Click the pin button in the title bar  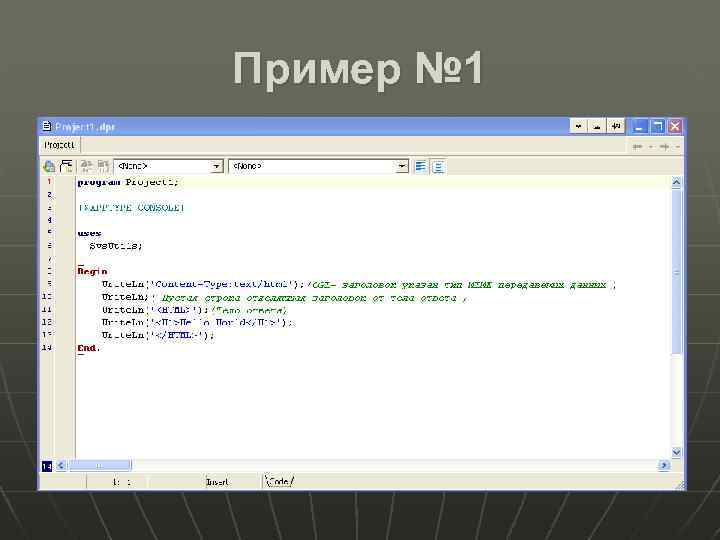click(x=616, y=126)
